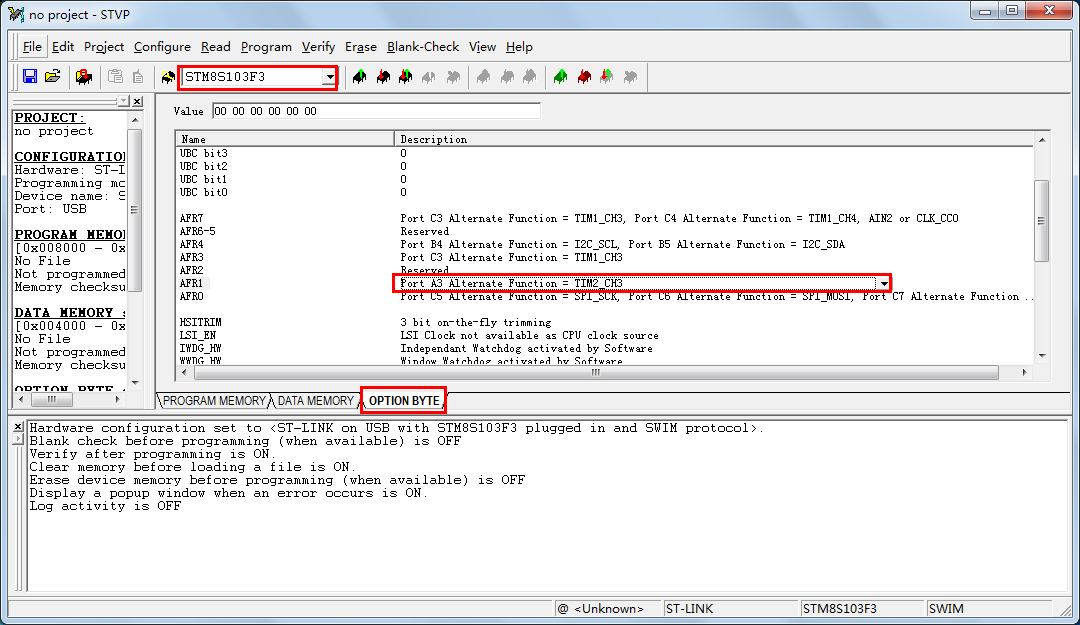Read all tabs with solid green chip icon
The image size is (1080, 625).
[x=561, y=76]
